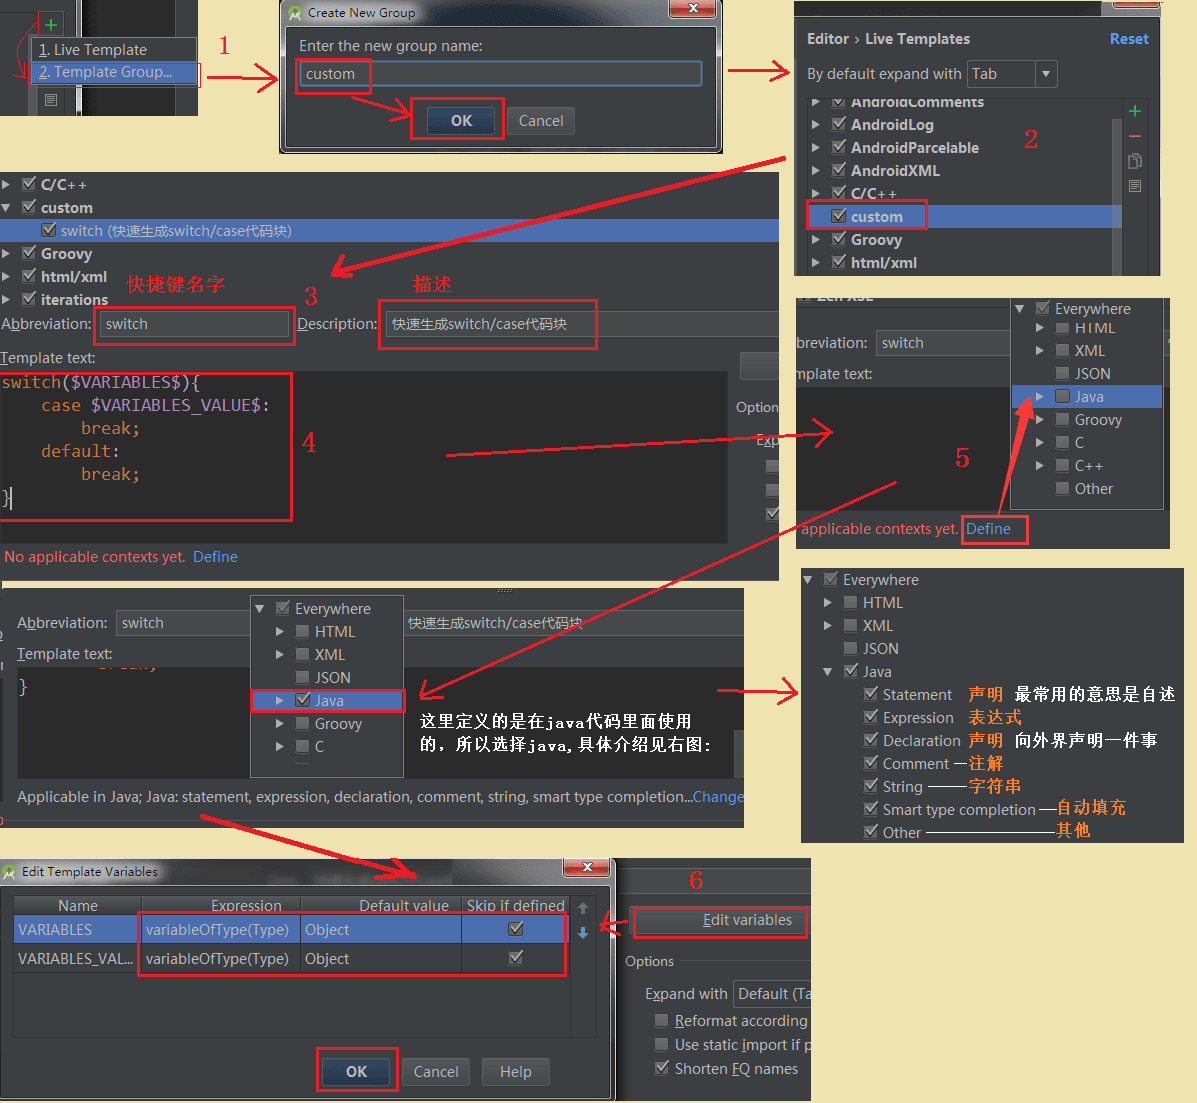This screenshot has height=1103, width=1197.
Task: Click the Edit variables button
Action: [x=721, y=921]
